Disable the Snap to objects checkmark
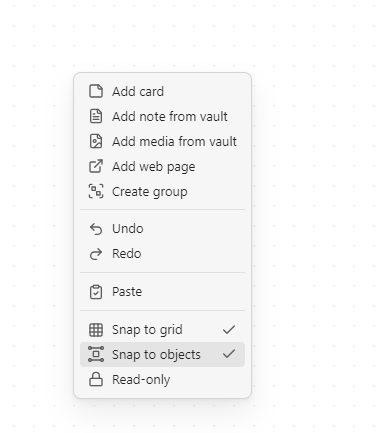The width and height of the screenshot is (380, 433). tap(229, 354)
